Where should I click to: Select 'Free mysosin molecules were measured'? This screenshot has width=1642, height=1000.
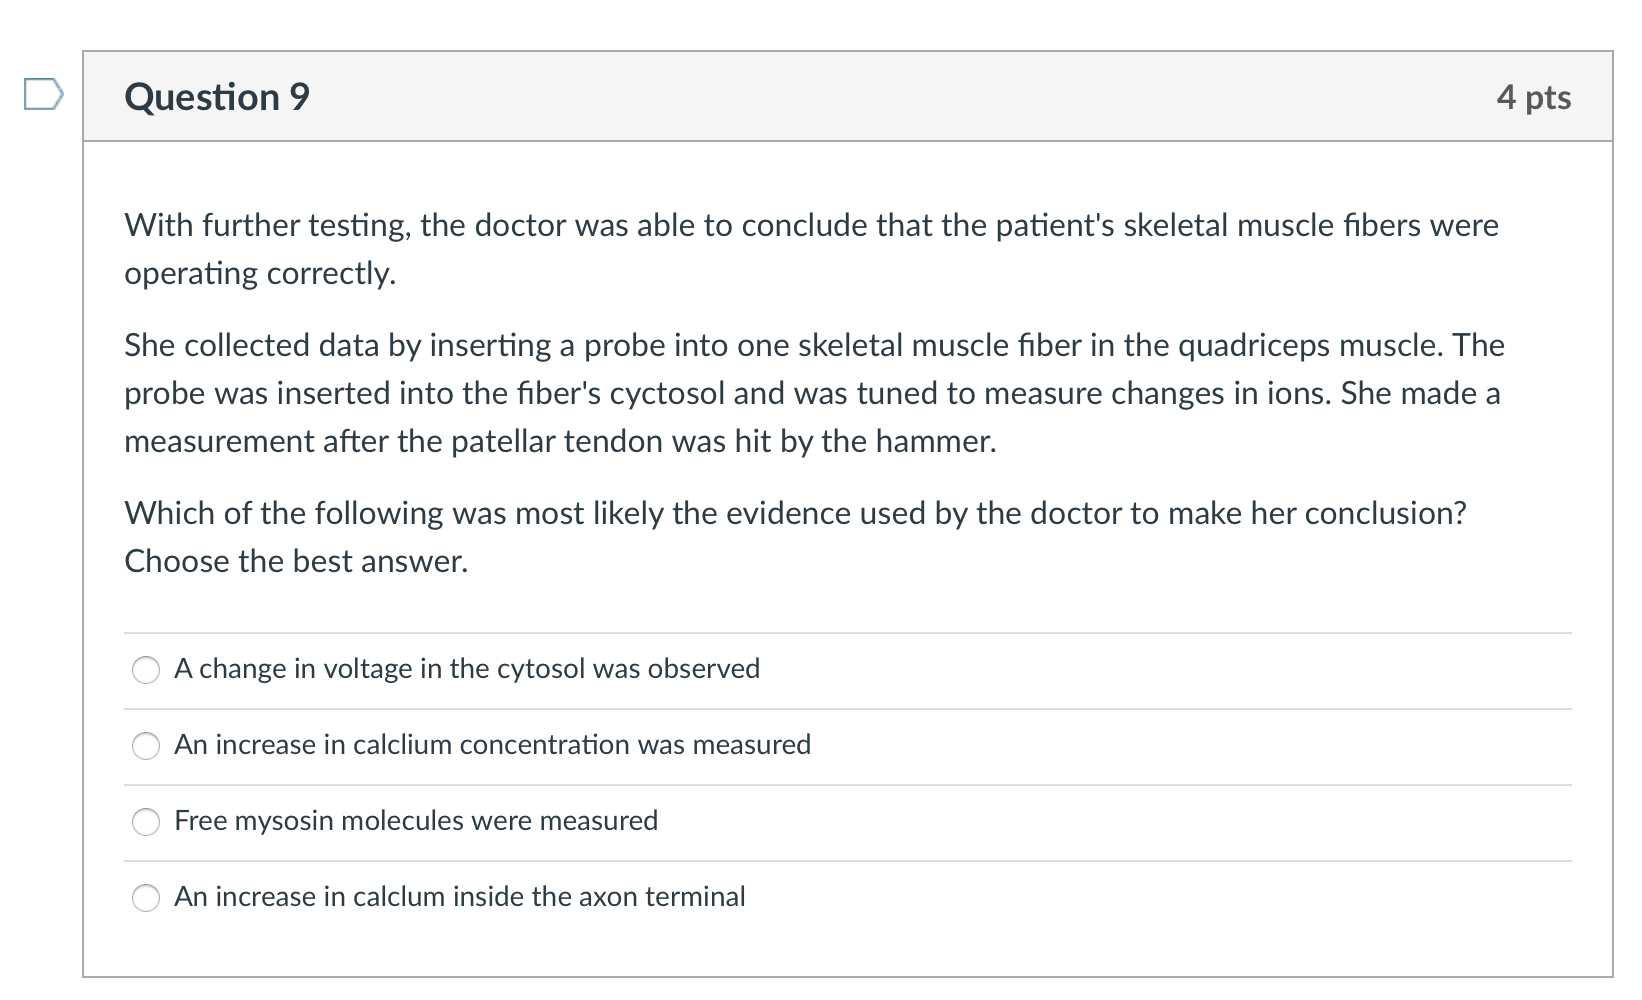[146, 821]
